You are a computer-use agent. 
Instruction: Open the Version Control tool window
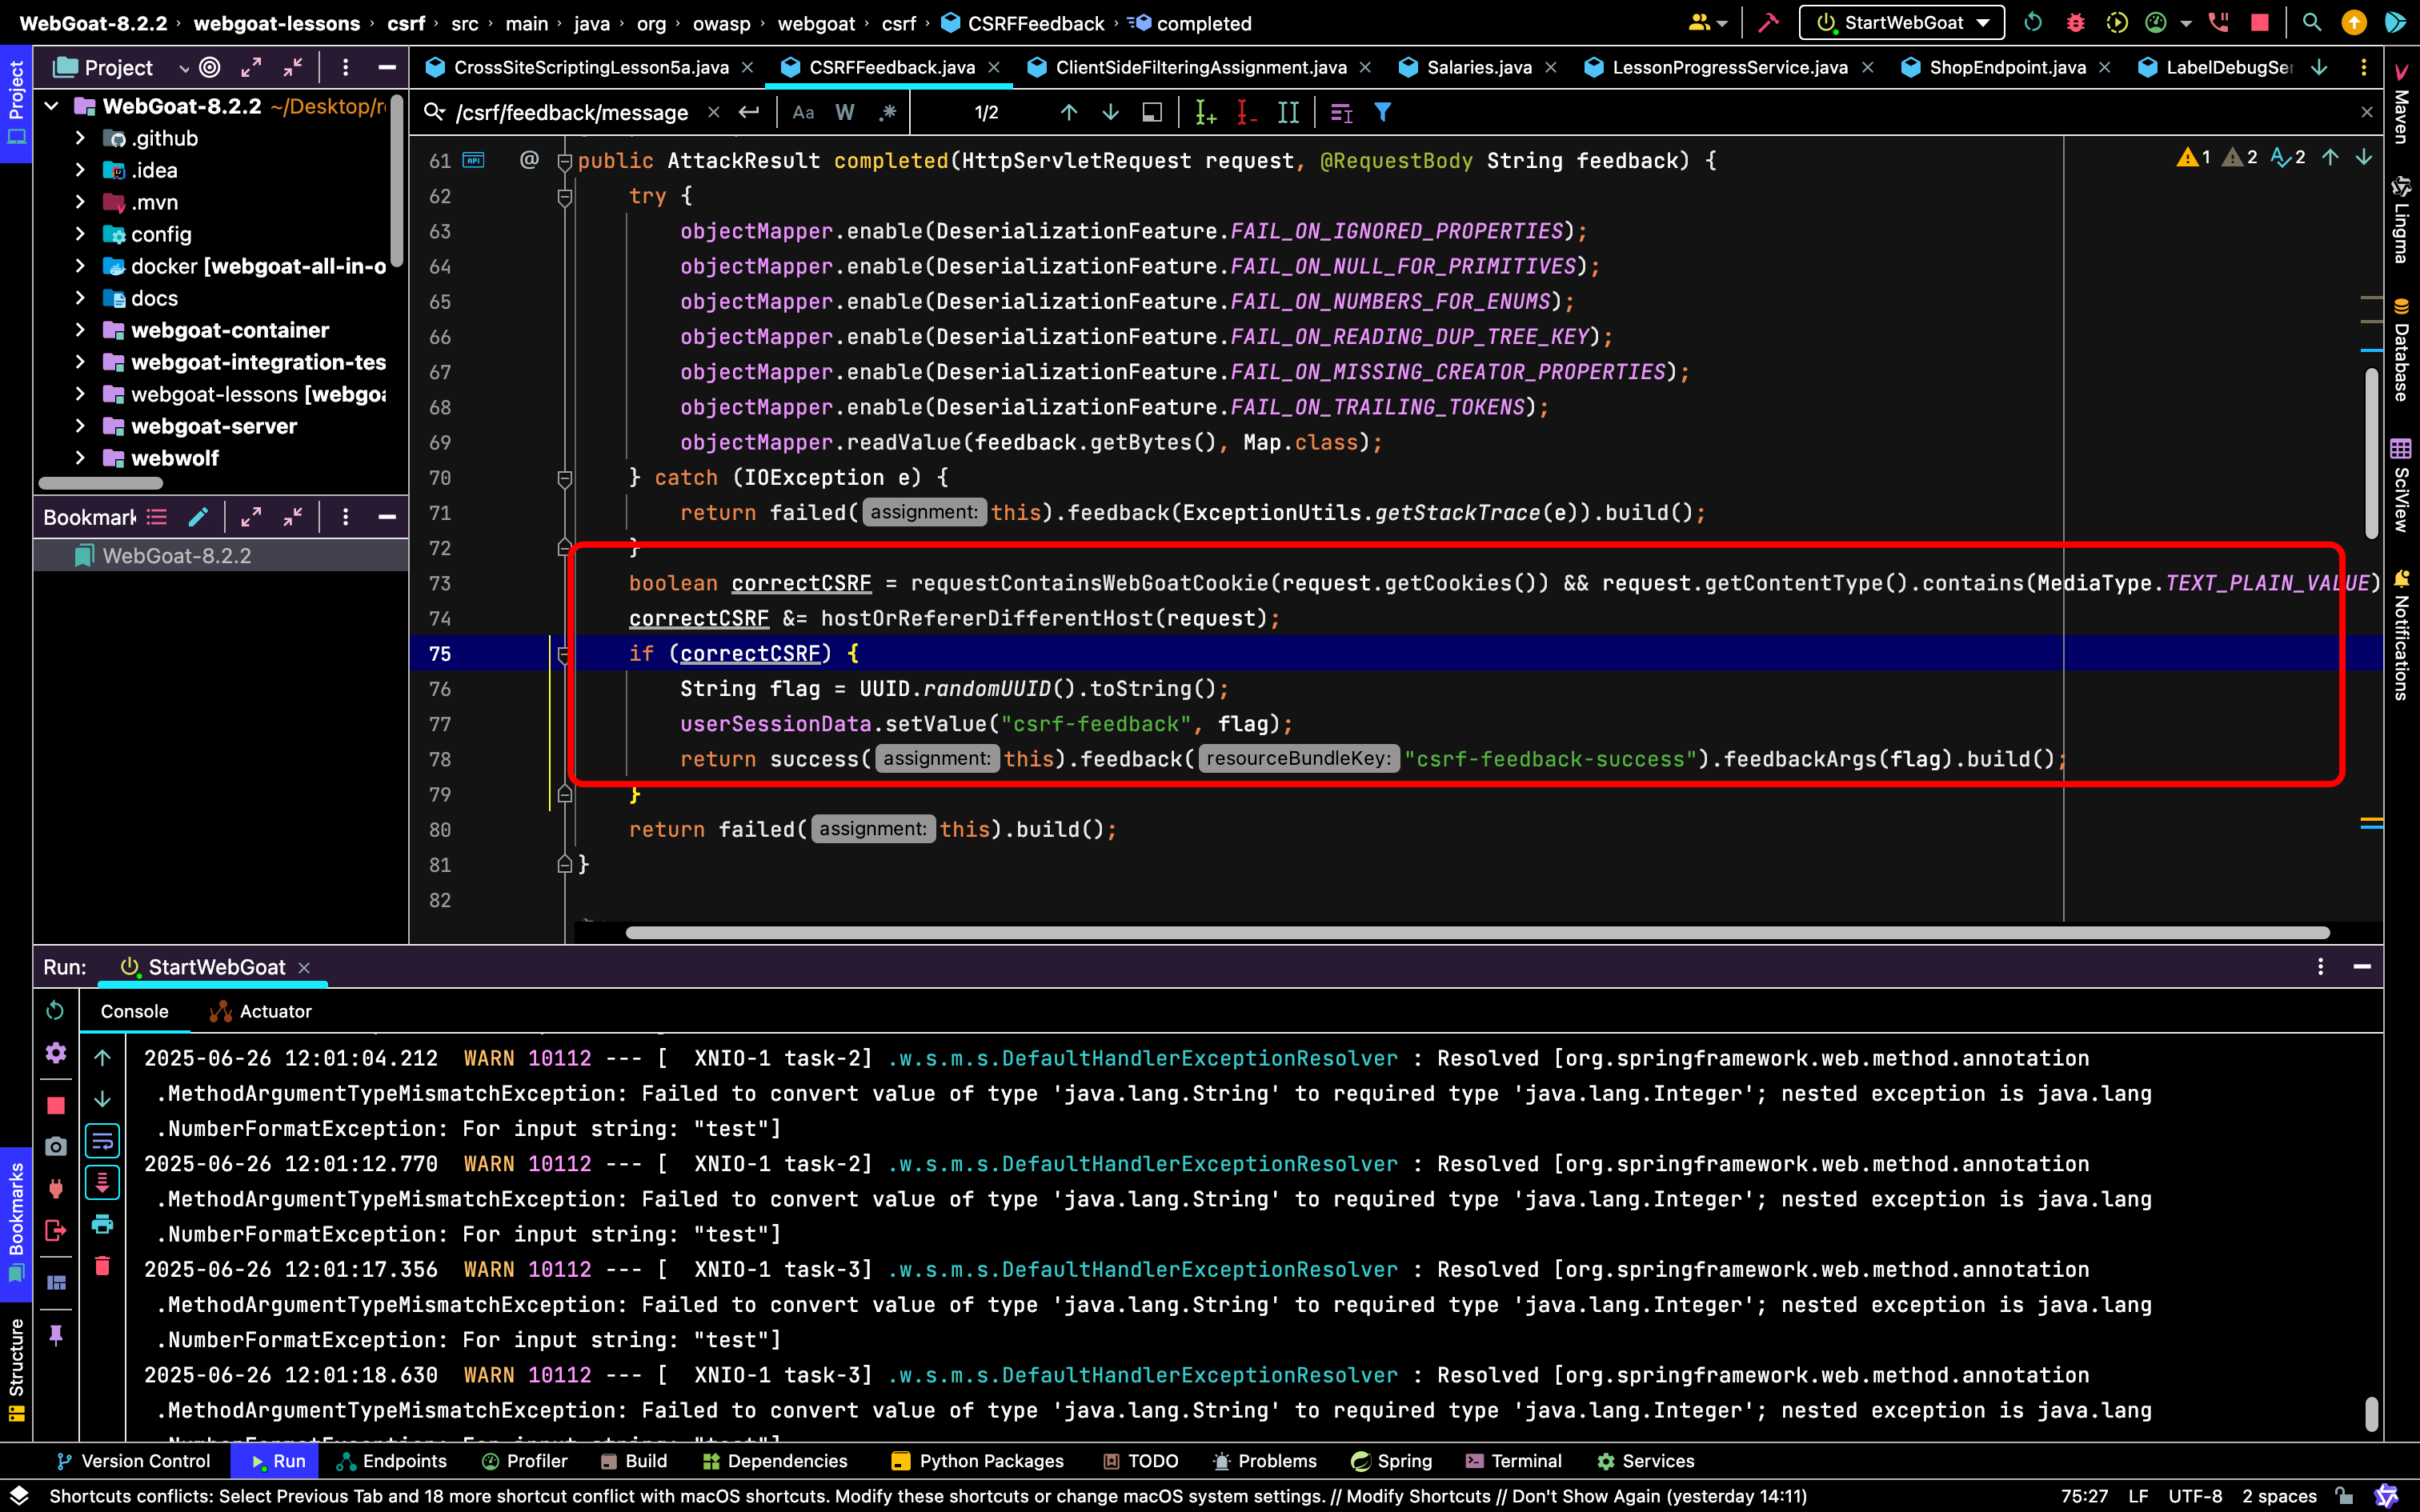pos(134,1461)
